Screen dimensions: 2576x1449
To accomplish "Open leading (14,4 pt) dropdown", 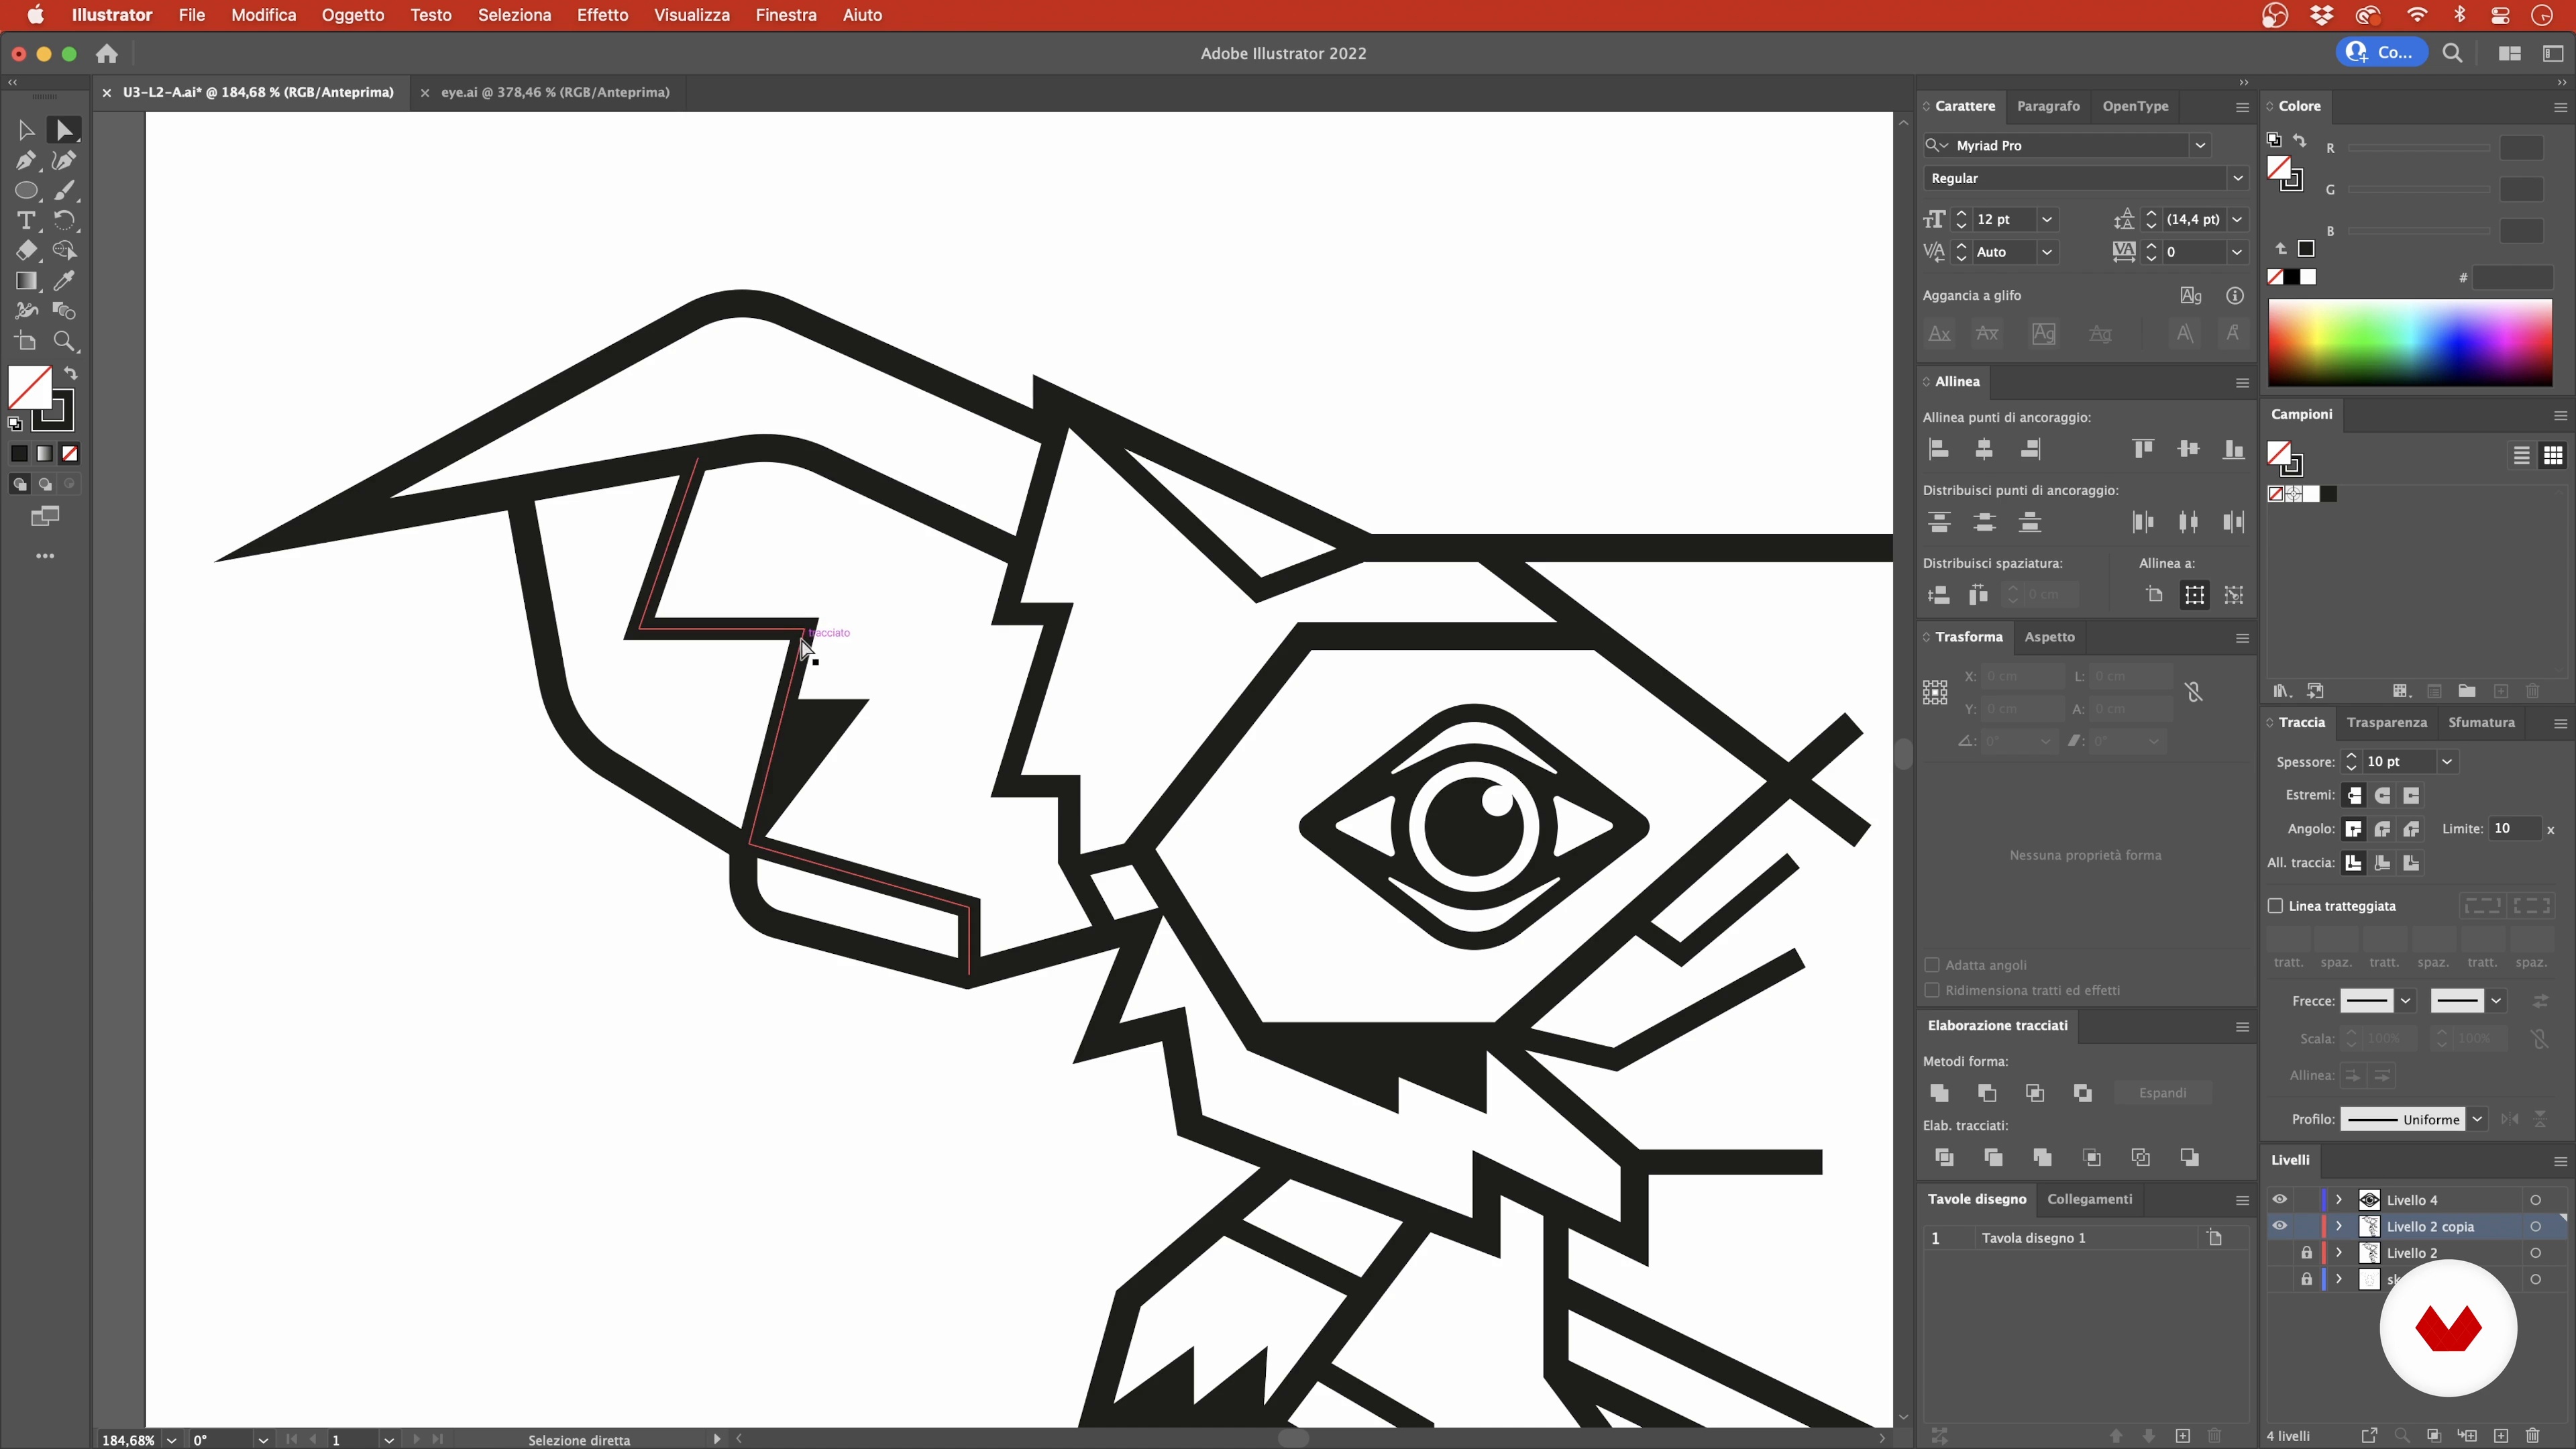I will (x=2237, y=220).
